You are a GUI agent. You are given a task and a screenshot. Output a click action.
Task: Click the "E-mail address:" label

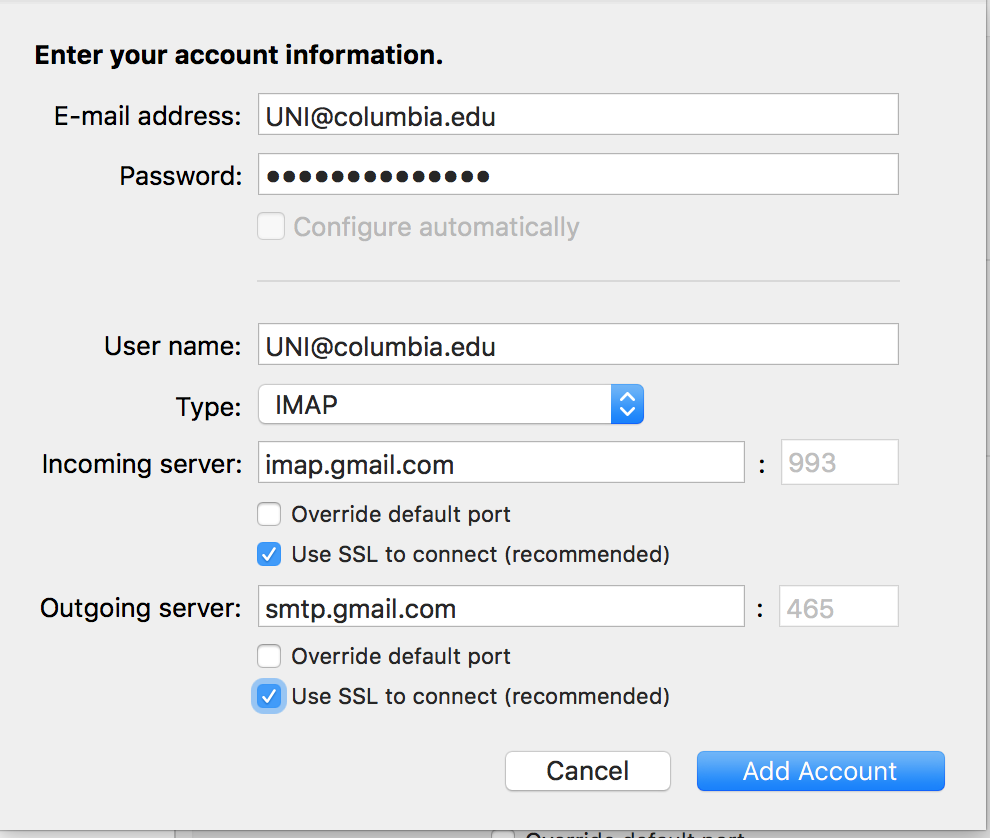click(148, 116)
